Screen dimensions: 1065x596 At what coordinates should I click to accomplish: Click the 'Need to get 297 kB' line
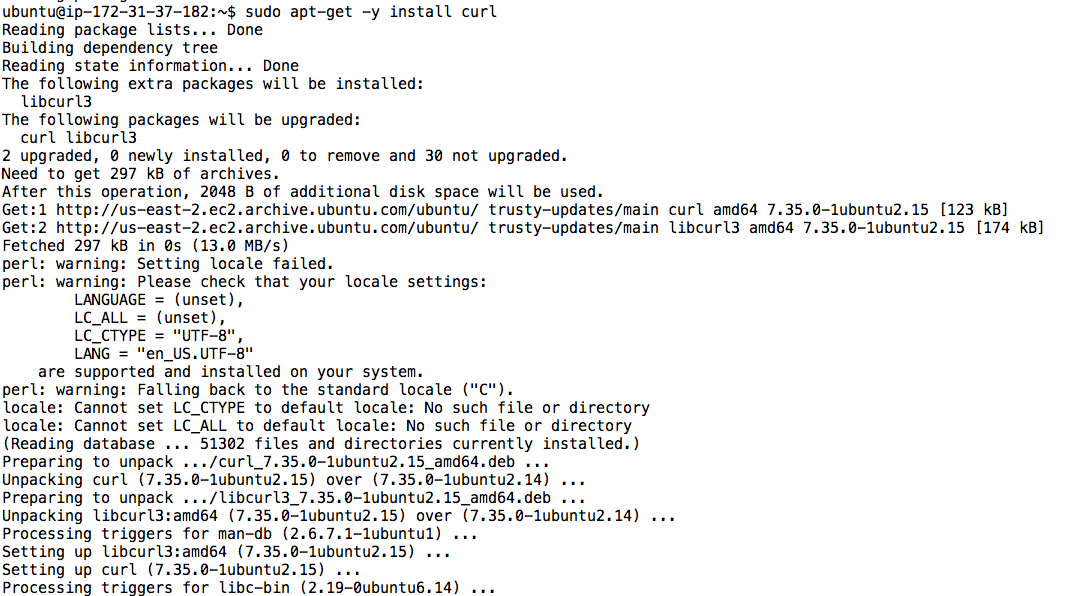[141, 174]
